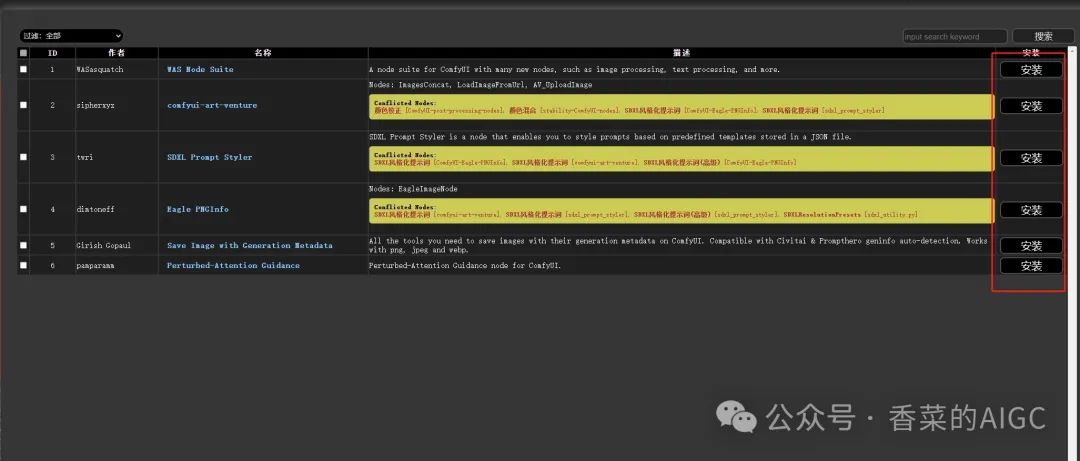Click description 'Perturbed-Attention Guidance node for ComfyUI.'
The height and width of the screenshot is (461, 1080).
tap(465, 265)
